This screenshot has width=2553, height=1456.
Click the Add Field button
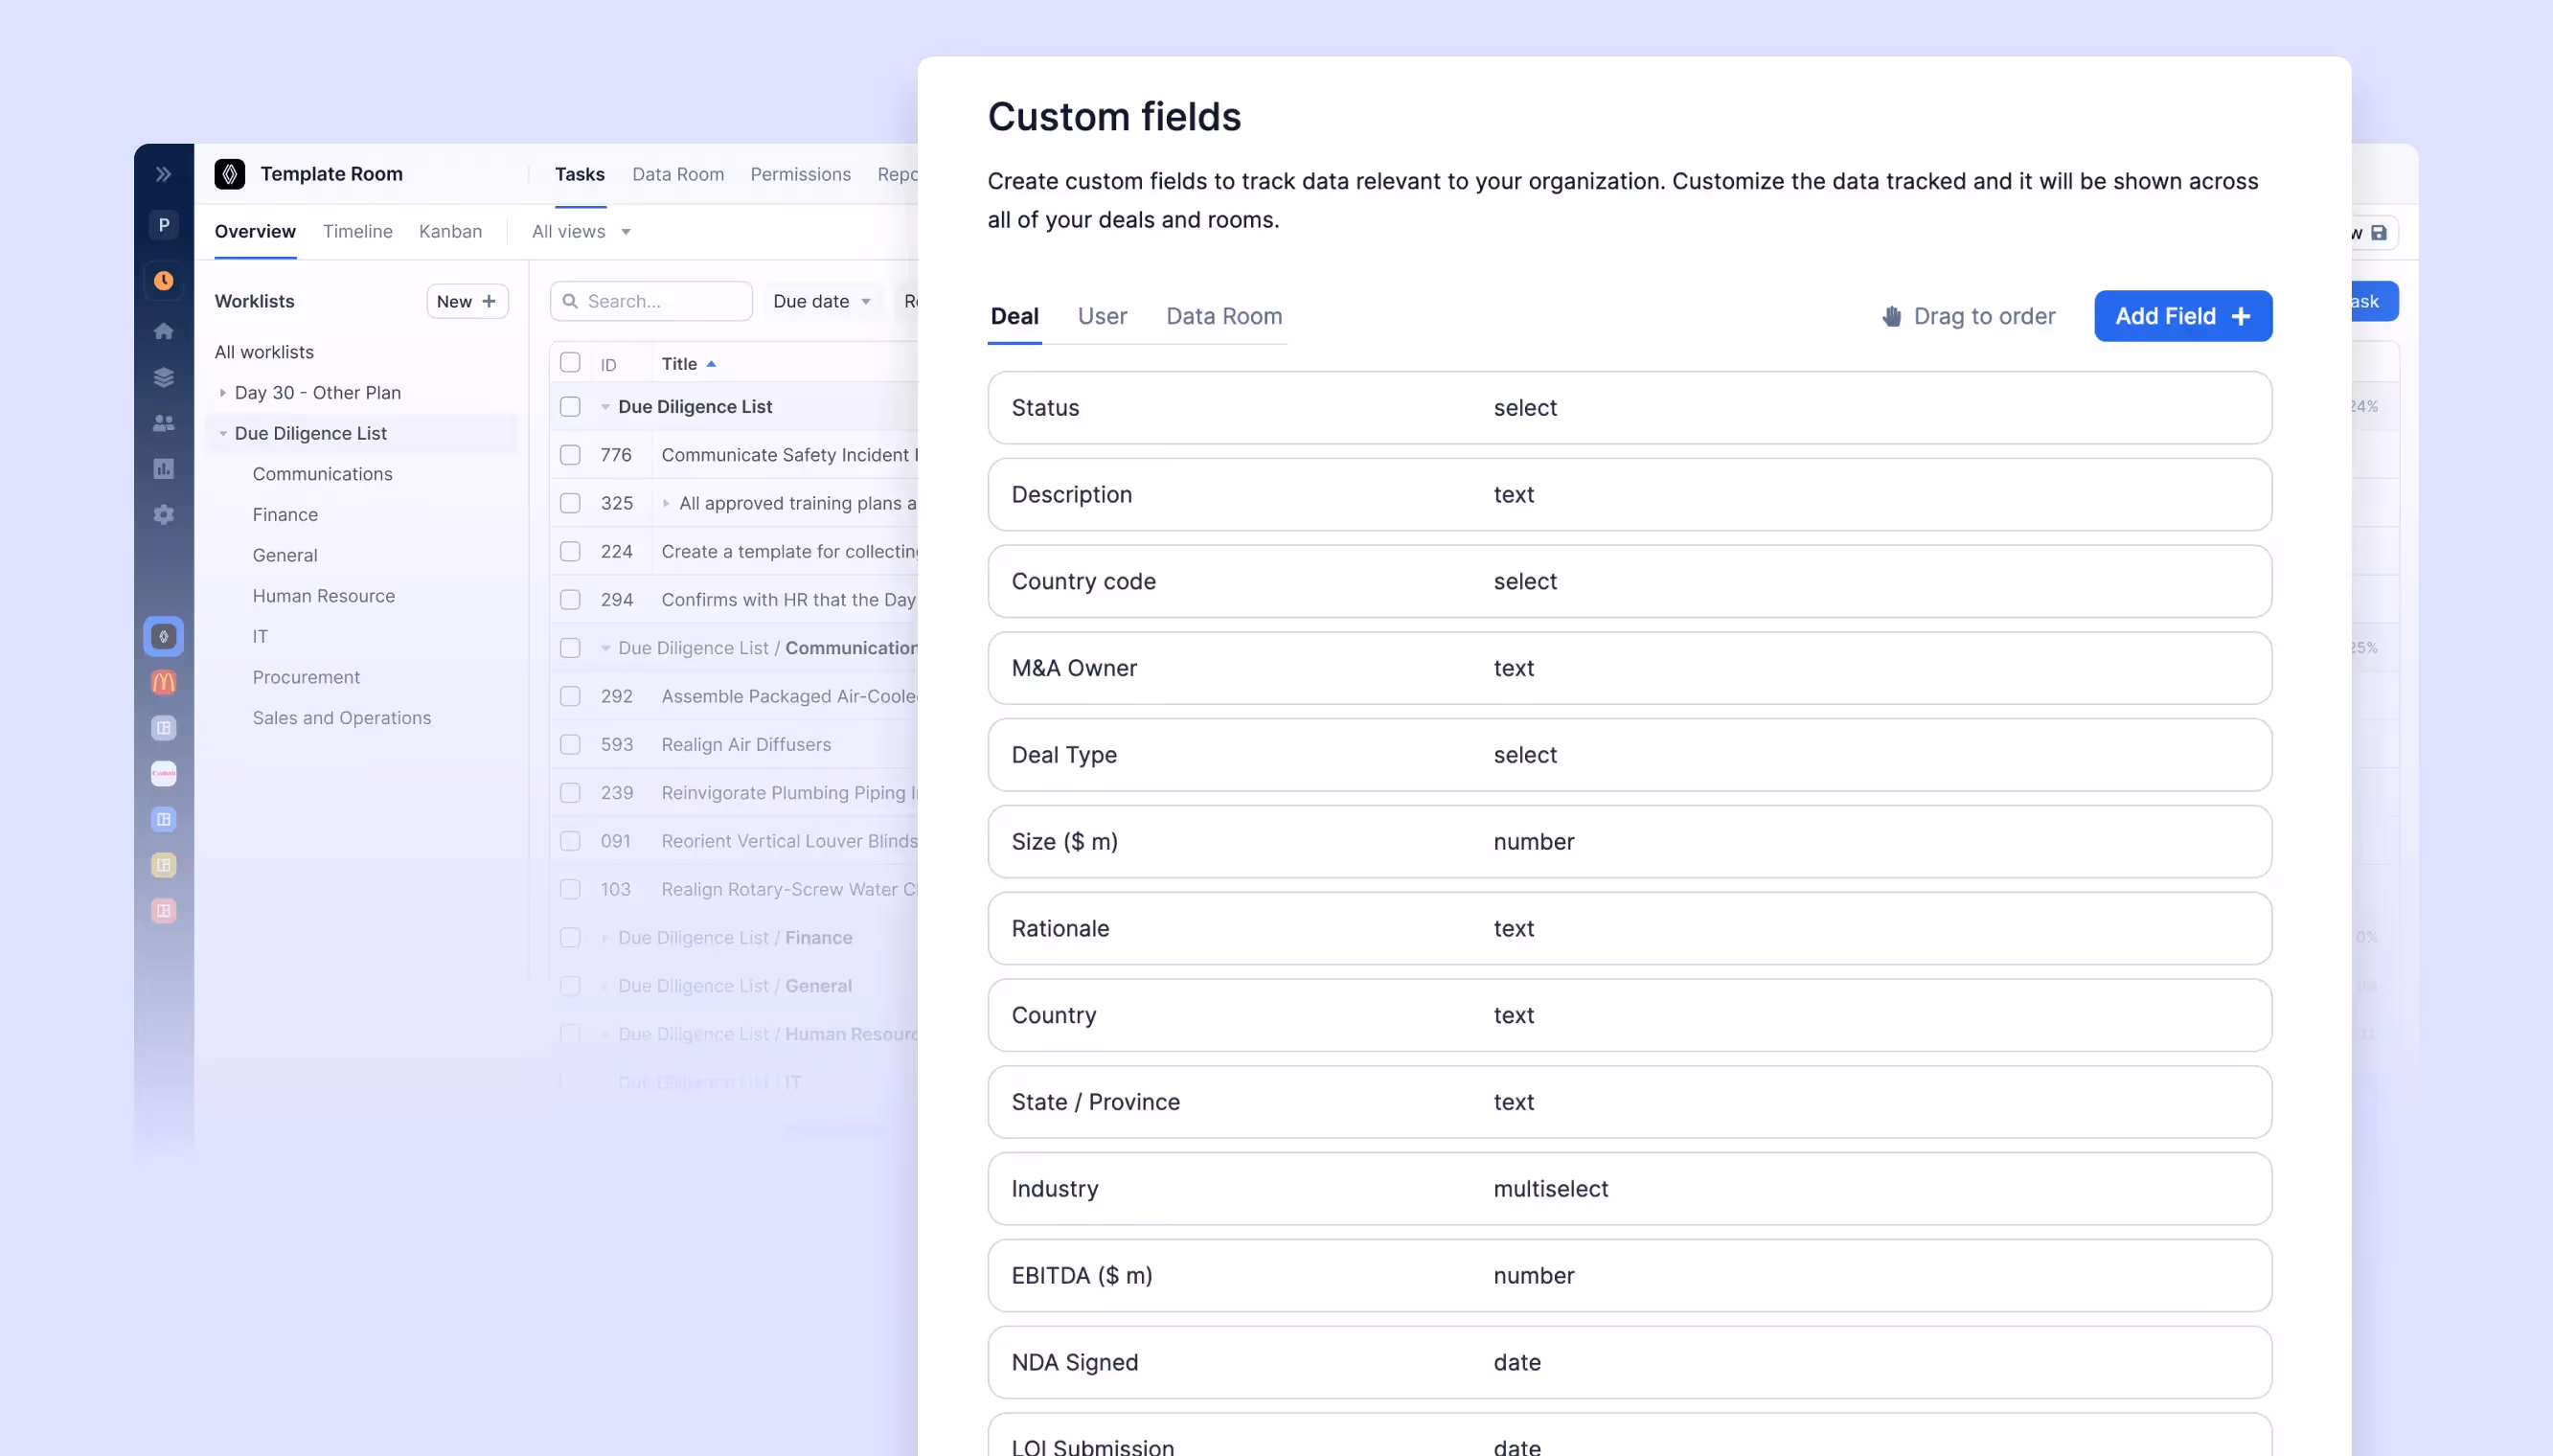(2183, 316)
